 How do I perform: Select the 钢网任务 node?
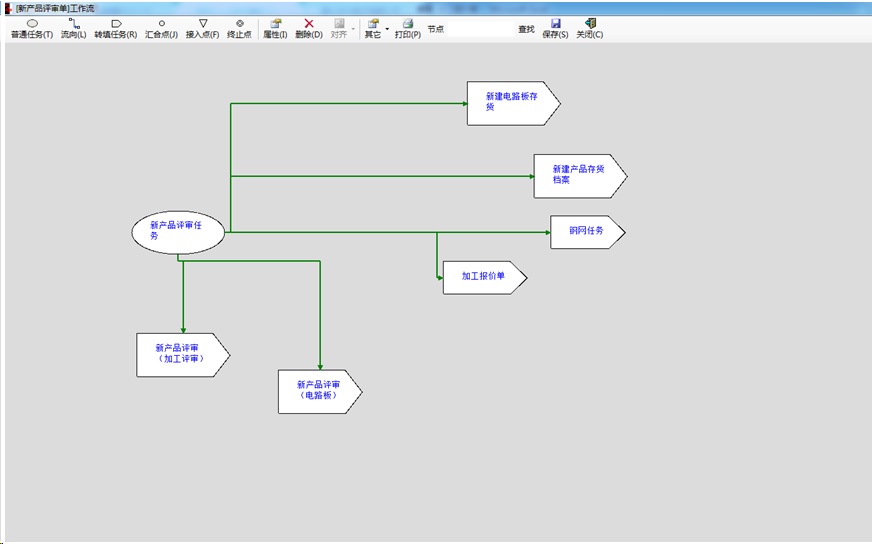pyautogui.click(x=585, y=231)
